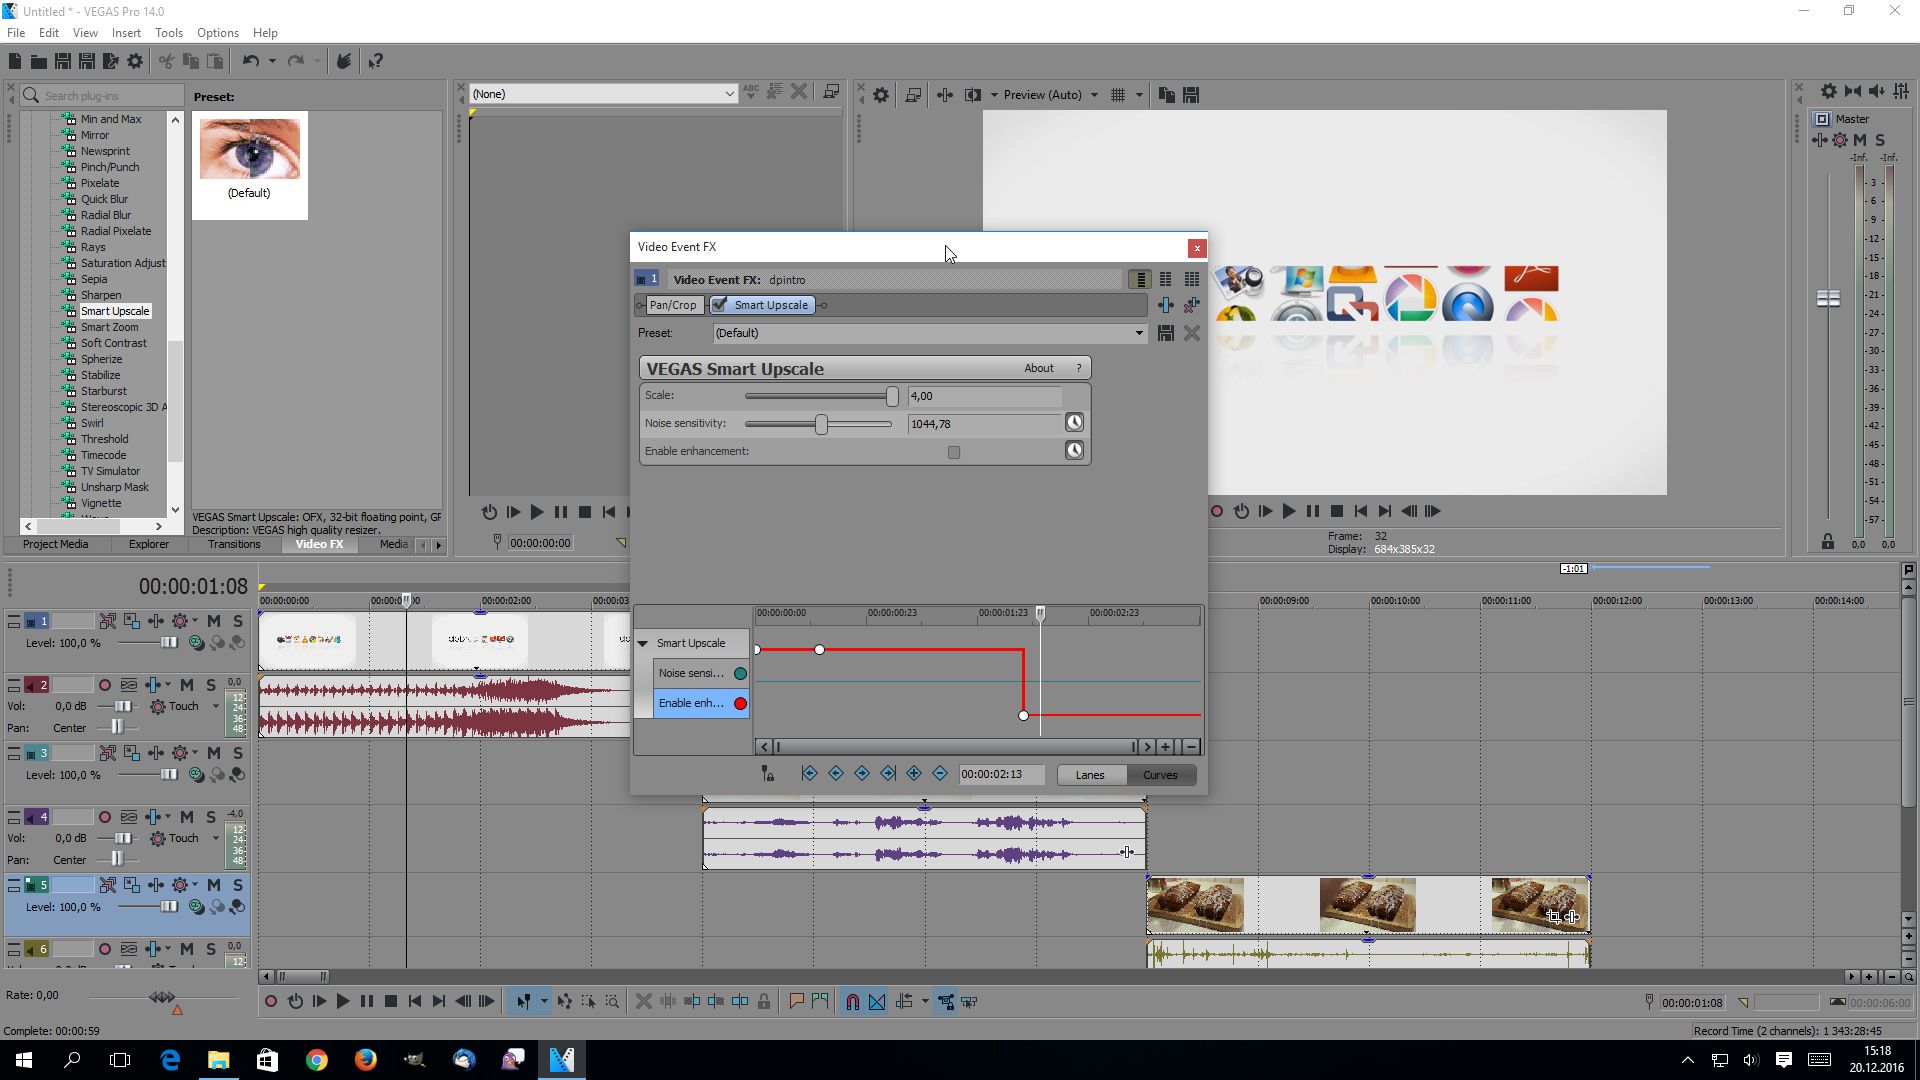Click Play button in video preview transport
This screenshot has width=1920, height=1080.
[1288, 511]
